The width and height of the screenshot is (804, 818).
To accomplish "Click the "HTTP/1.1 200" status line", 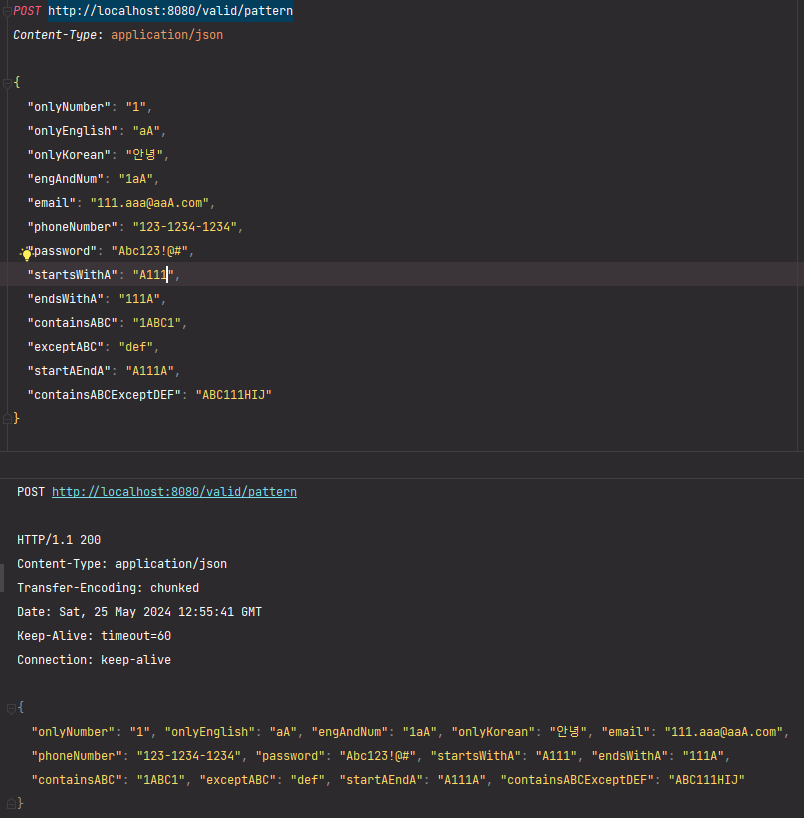I will 59,540.
